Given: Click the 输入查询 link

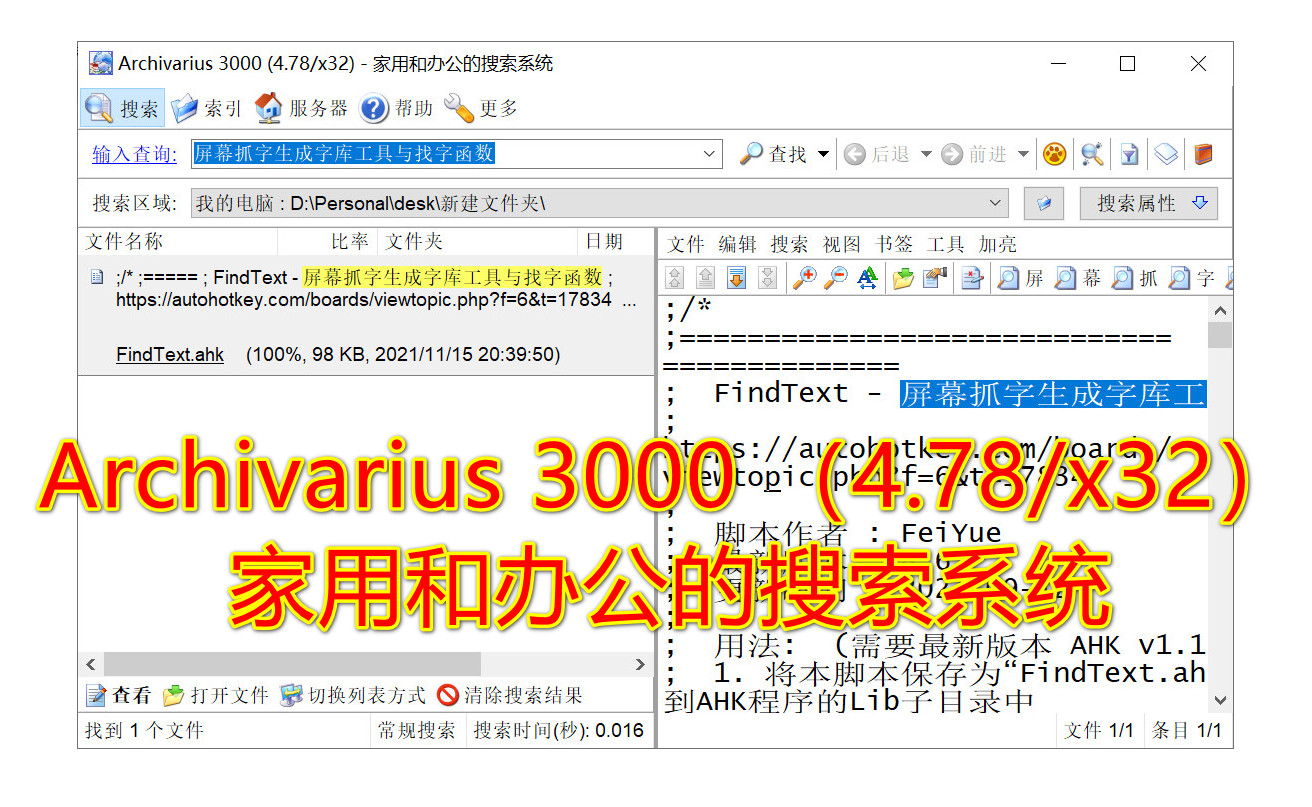Looking at the screenshot, I should (x=134, y=154).
